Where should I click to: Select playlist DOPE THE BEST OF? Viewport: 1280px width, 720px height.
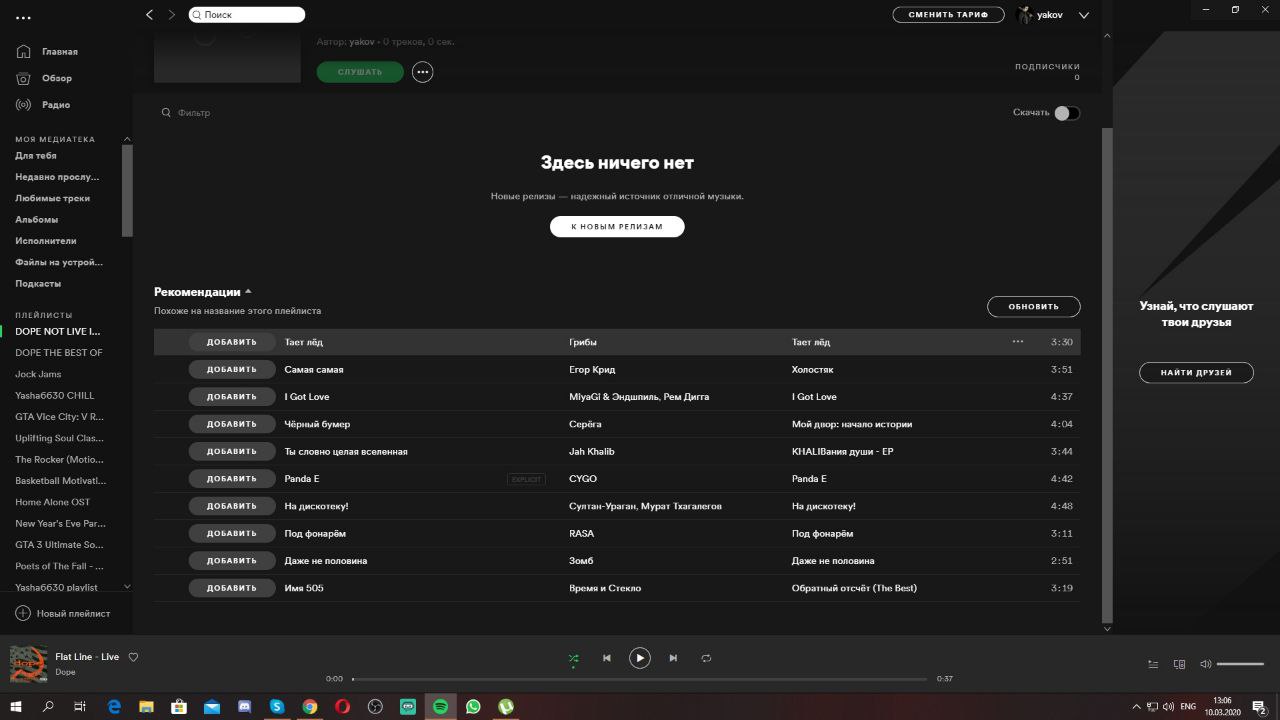coord(59,352)
